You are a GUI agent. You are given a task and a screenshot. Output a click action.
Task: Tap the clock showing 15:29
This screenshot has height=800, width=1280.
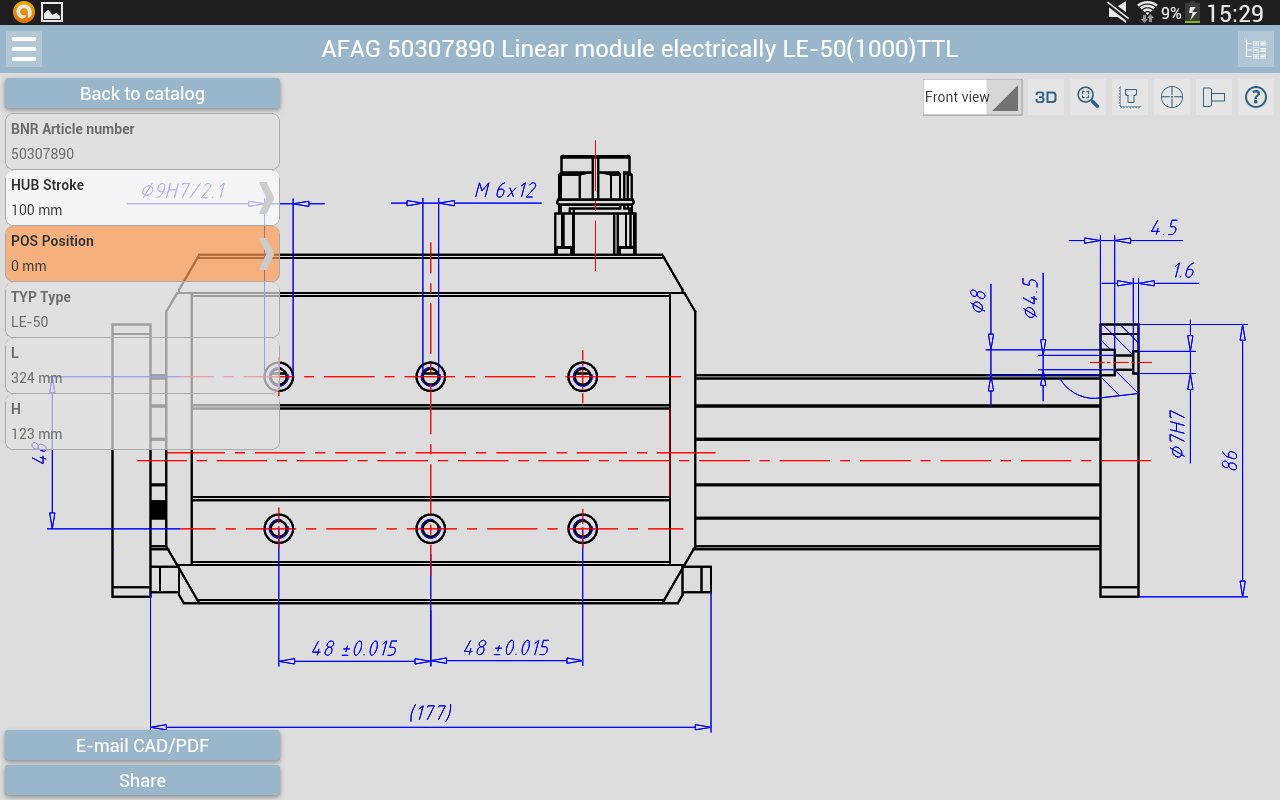click(x=1236, y=13)
